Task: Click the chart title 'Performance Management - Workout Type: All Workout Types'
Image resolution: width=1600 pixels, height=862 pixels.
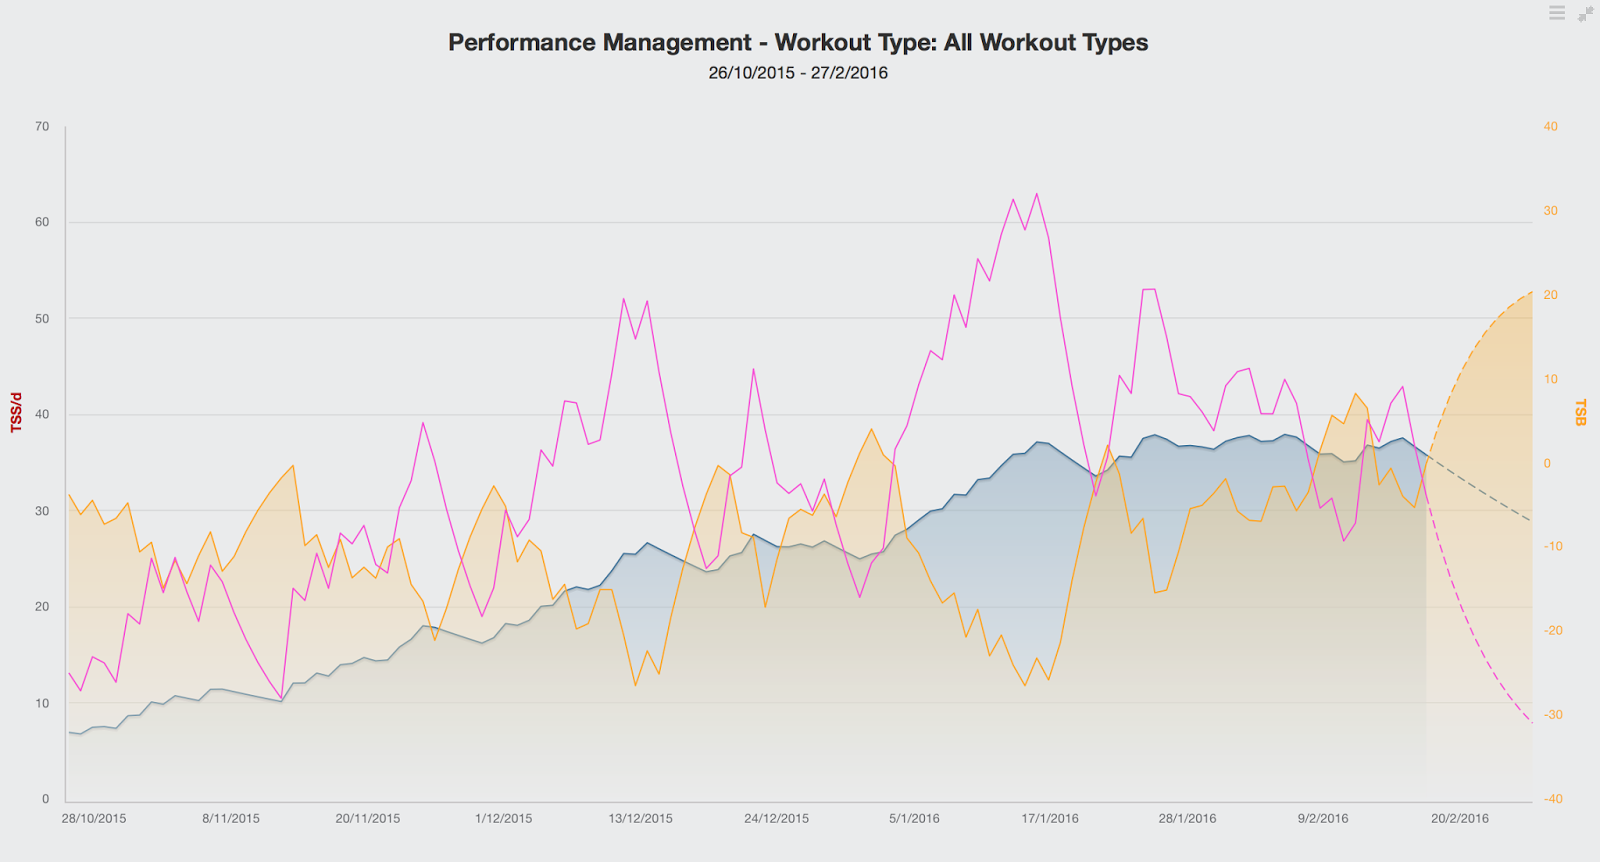Action: [x=798, y=42]
